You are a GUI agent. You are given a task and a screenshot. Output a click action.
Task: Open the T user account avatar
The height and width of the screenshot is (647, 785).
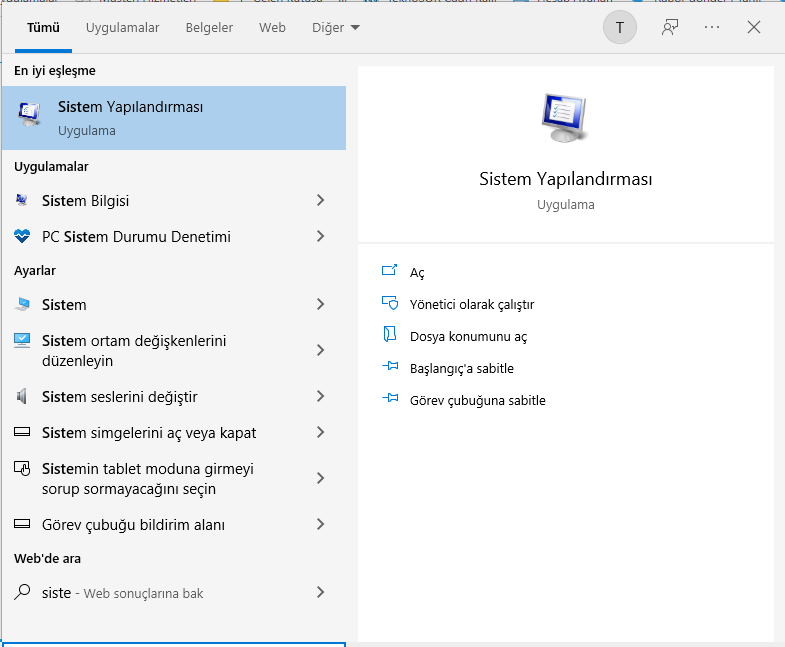(x=620, y=27)
